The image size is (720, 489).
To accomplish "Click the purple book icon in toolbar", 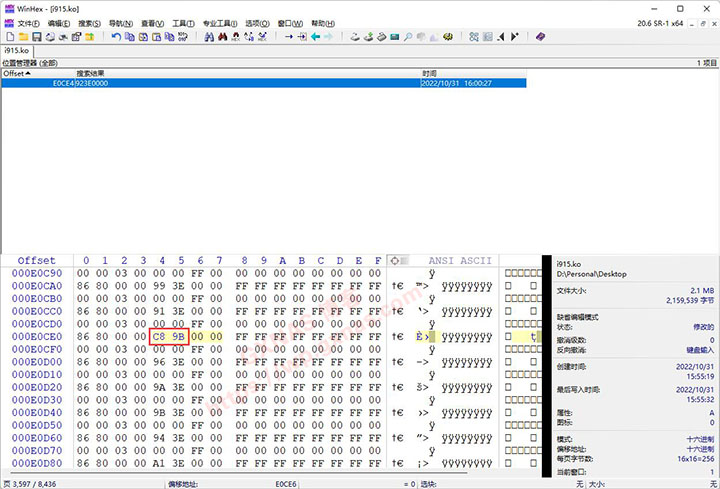I will point(540,37).
